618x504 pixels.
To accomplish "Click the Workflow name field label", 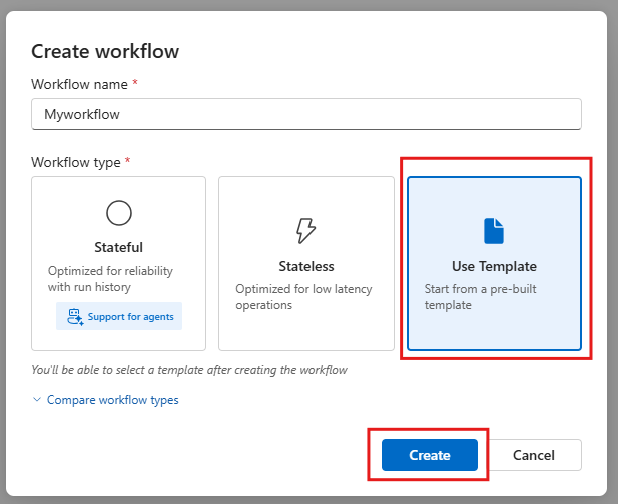I will click(x=80, y=84).
